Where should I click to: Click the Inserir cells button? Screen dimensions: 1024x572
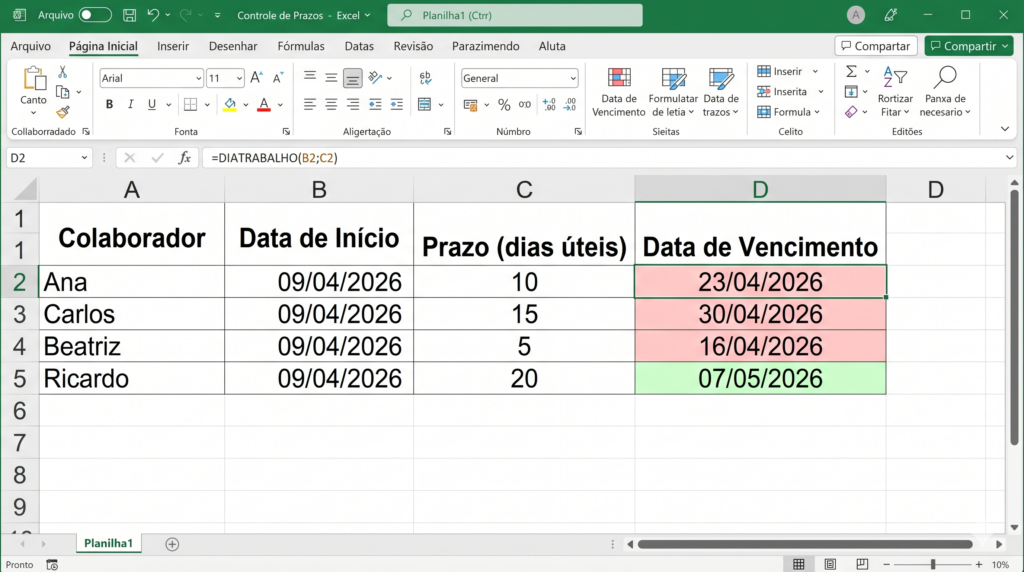click(788, 71)
